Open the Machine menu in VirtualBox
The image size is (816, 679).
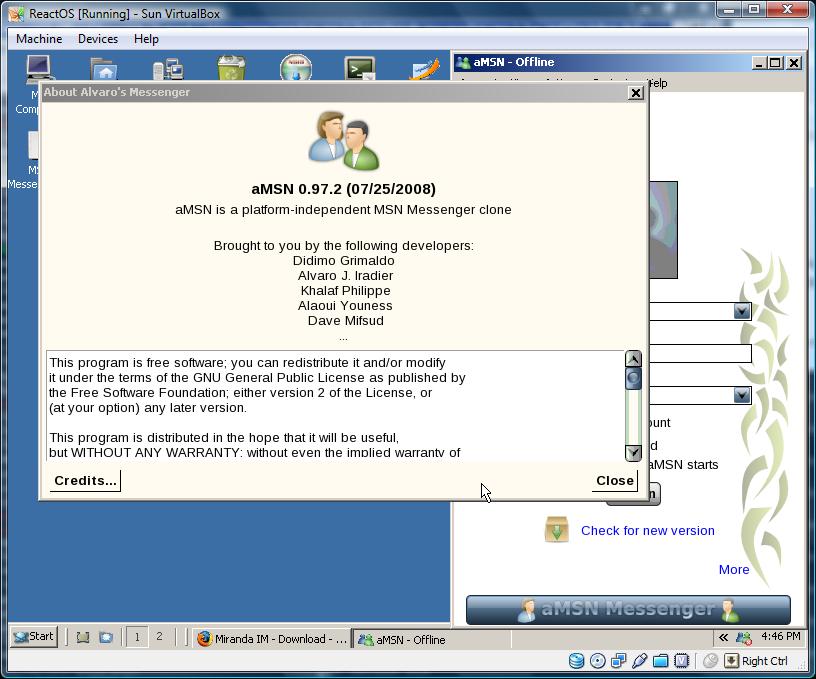(39, 39)
